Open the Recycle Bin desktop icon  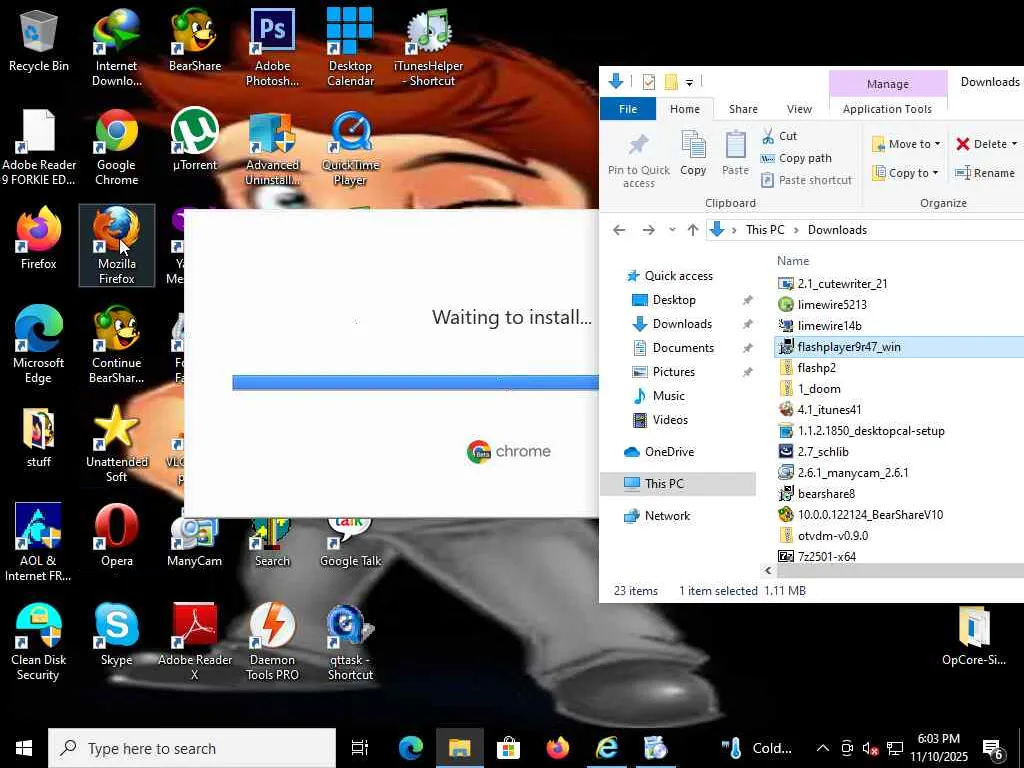(39, 41)
